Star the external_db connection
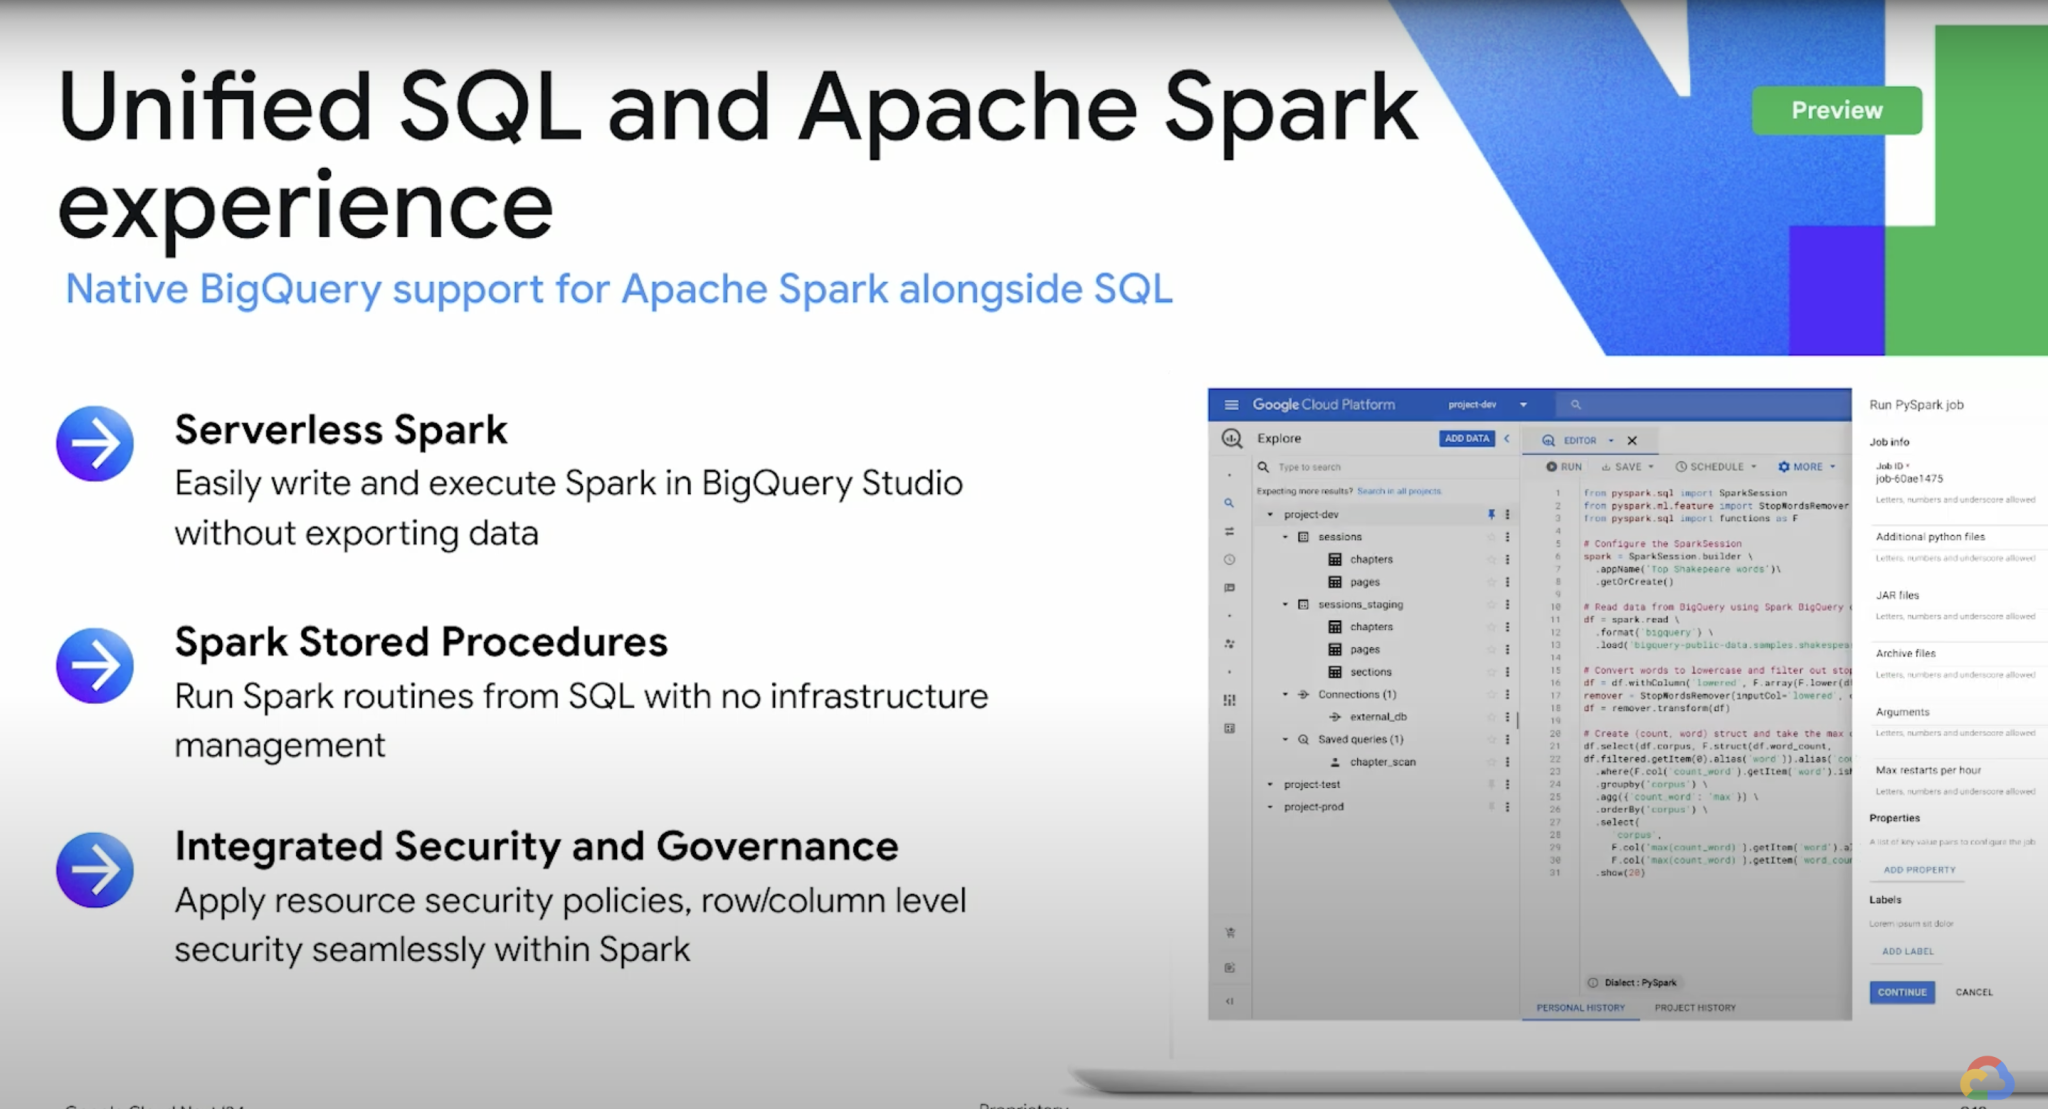The height and width of the screenshot is (1109, 2048). click(x=1491, y=718)
